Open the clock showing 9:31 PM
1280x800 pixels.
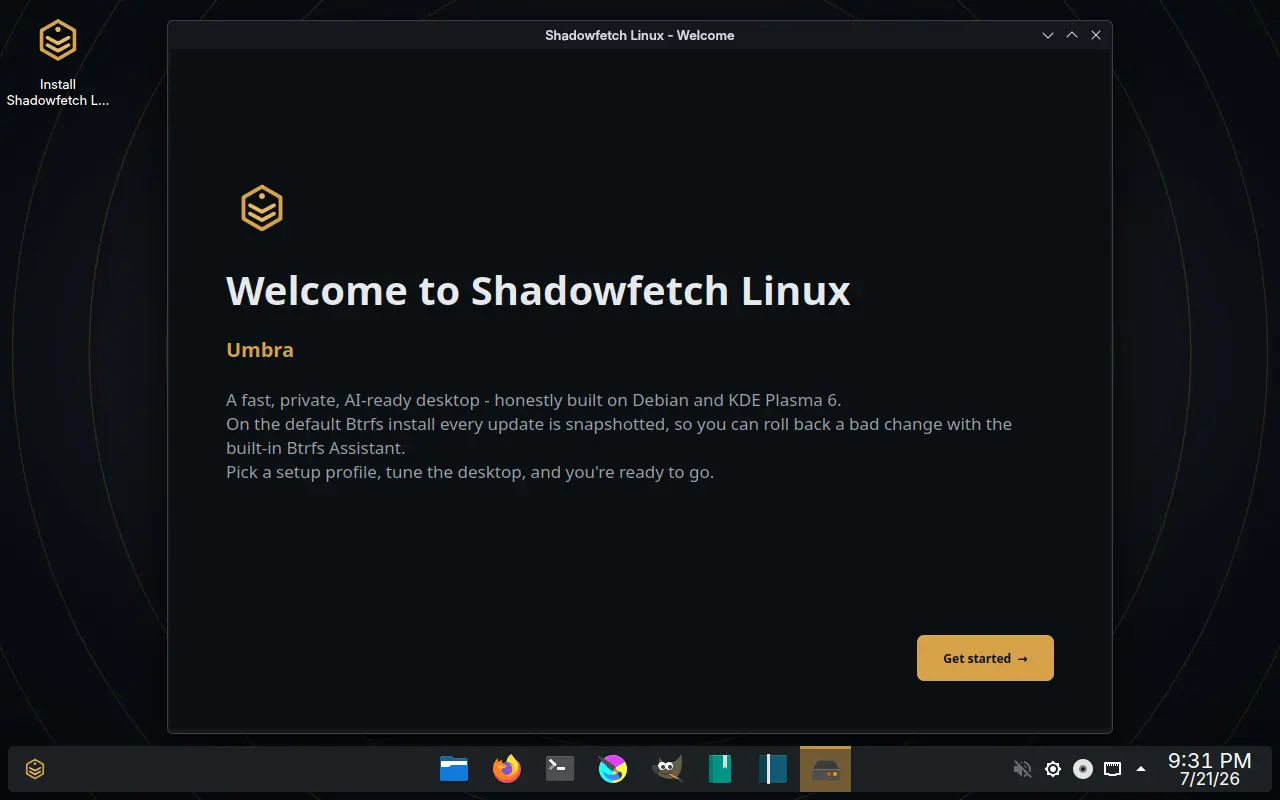pos(1209,769)
